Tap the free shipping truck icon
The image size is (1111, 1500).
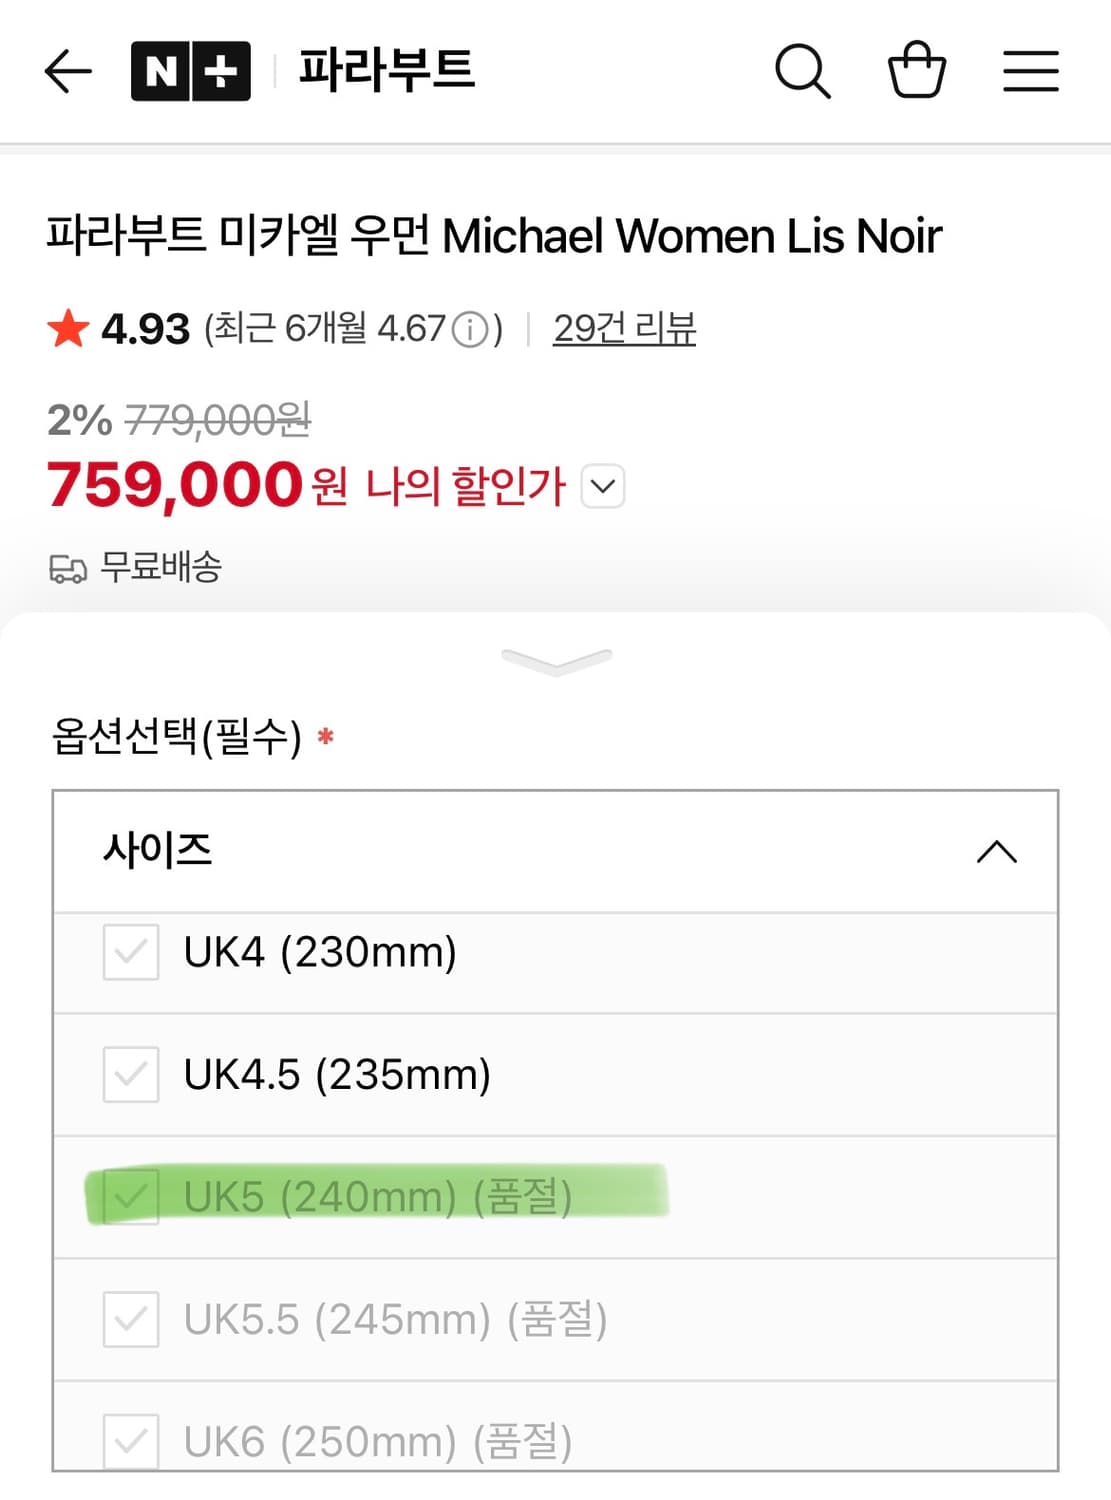coord(68,567)
